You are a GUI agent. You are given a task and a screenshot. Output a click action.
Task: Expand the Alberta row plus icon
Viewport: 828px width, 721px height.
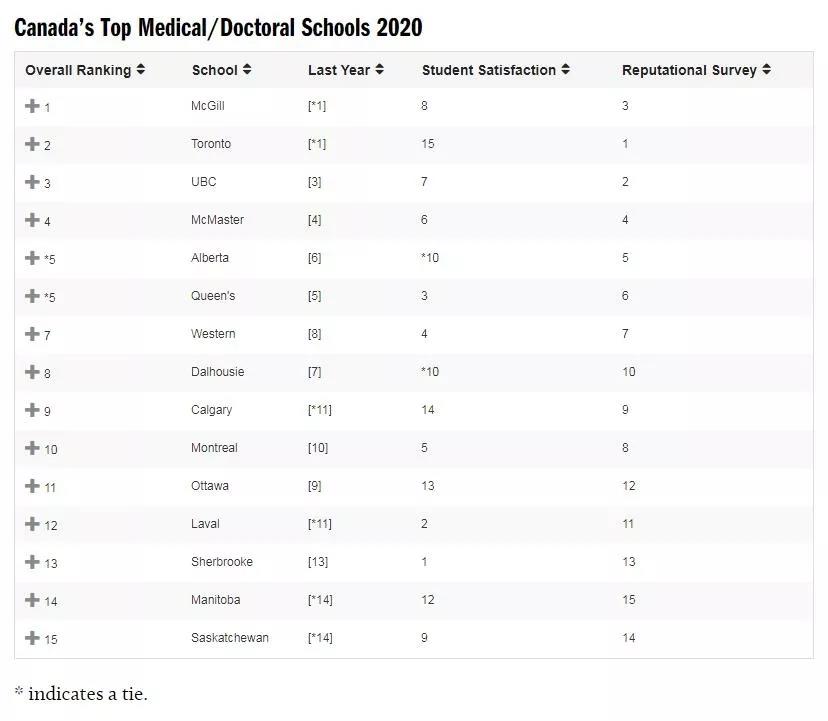click(32, 258)
